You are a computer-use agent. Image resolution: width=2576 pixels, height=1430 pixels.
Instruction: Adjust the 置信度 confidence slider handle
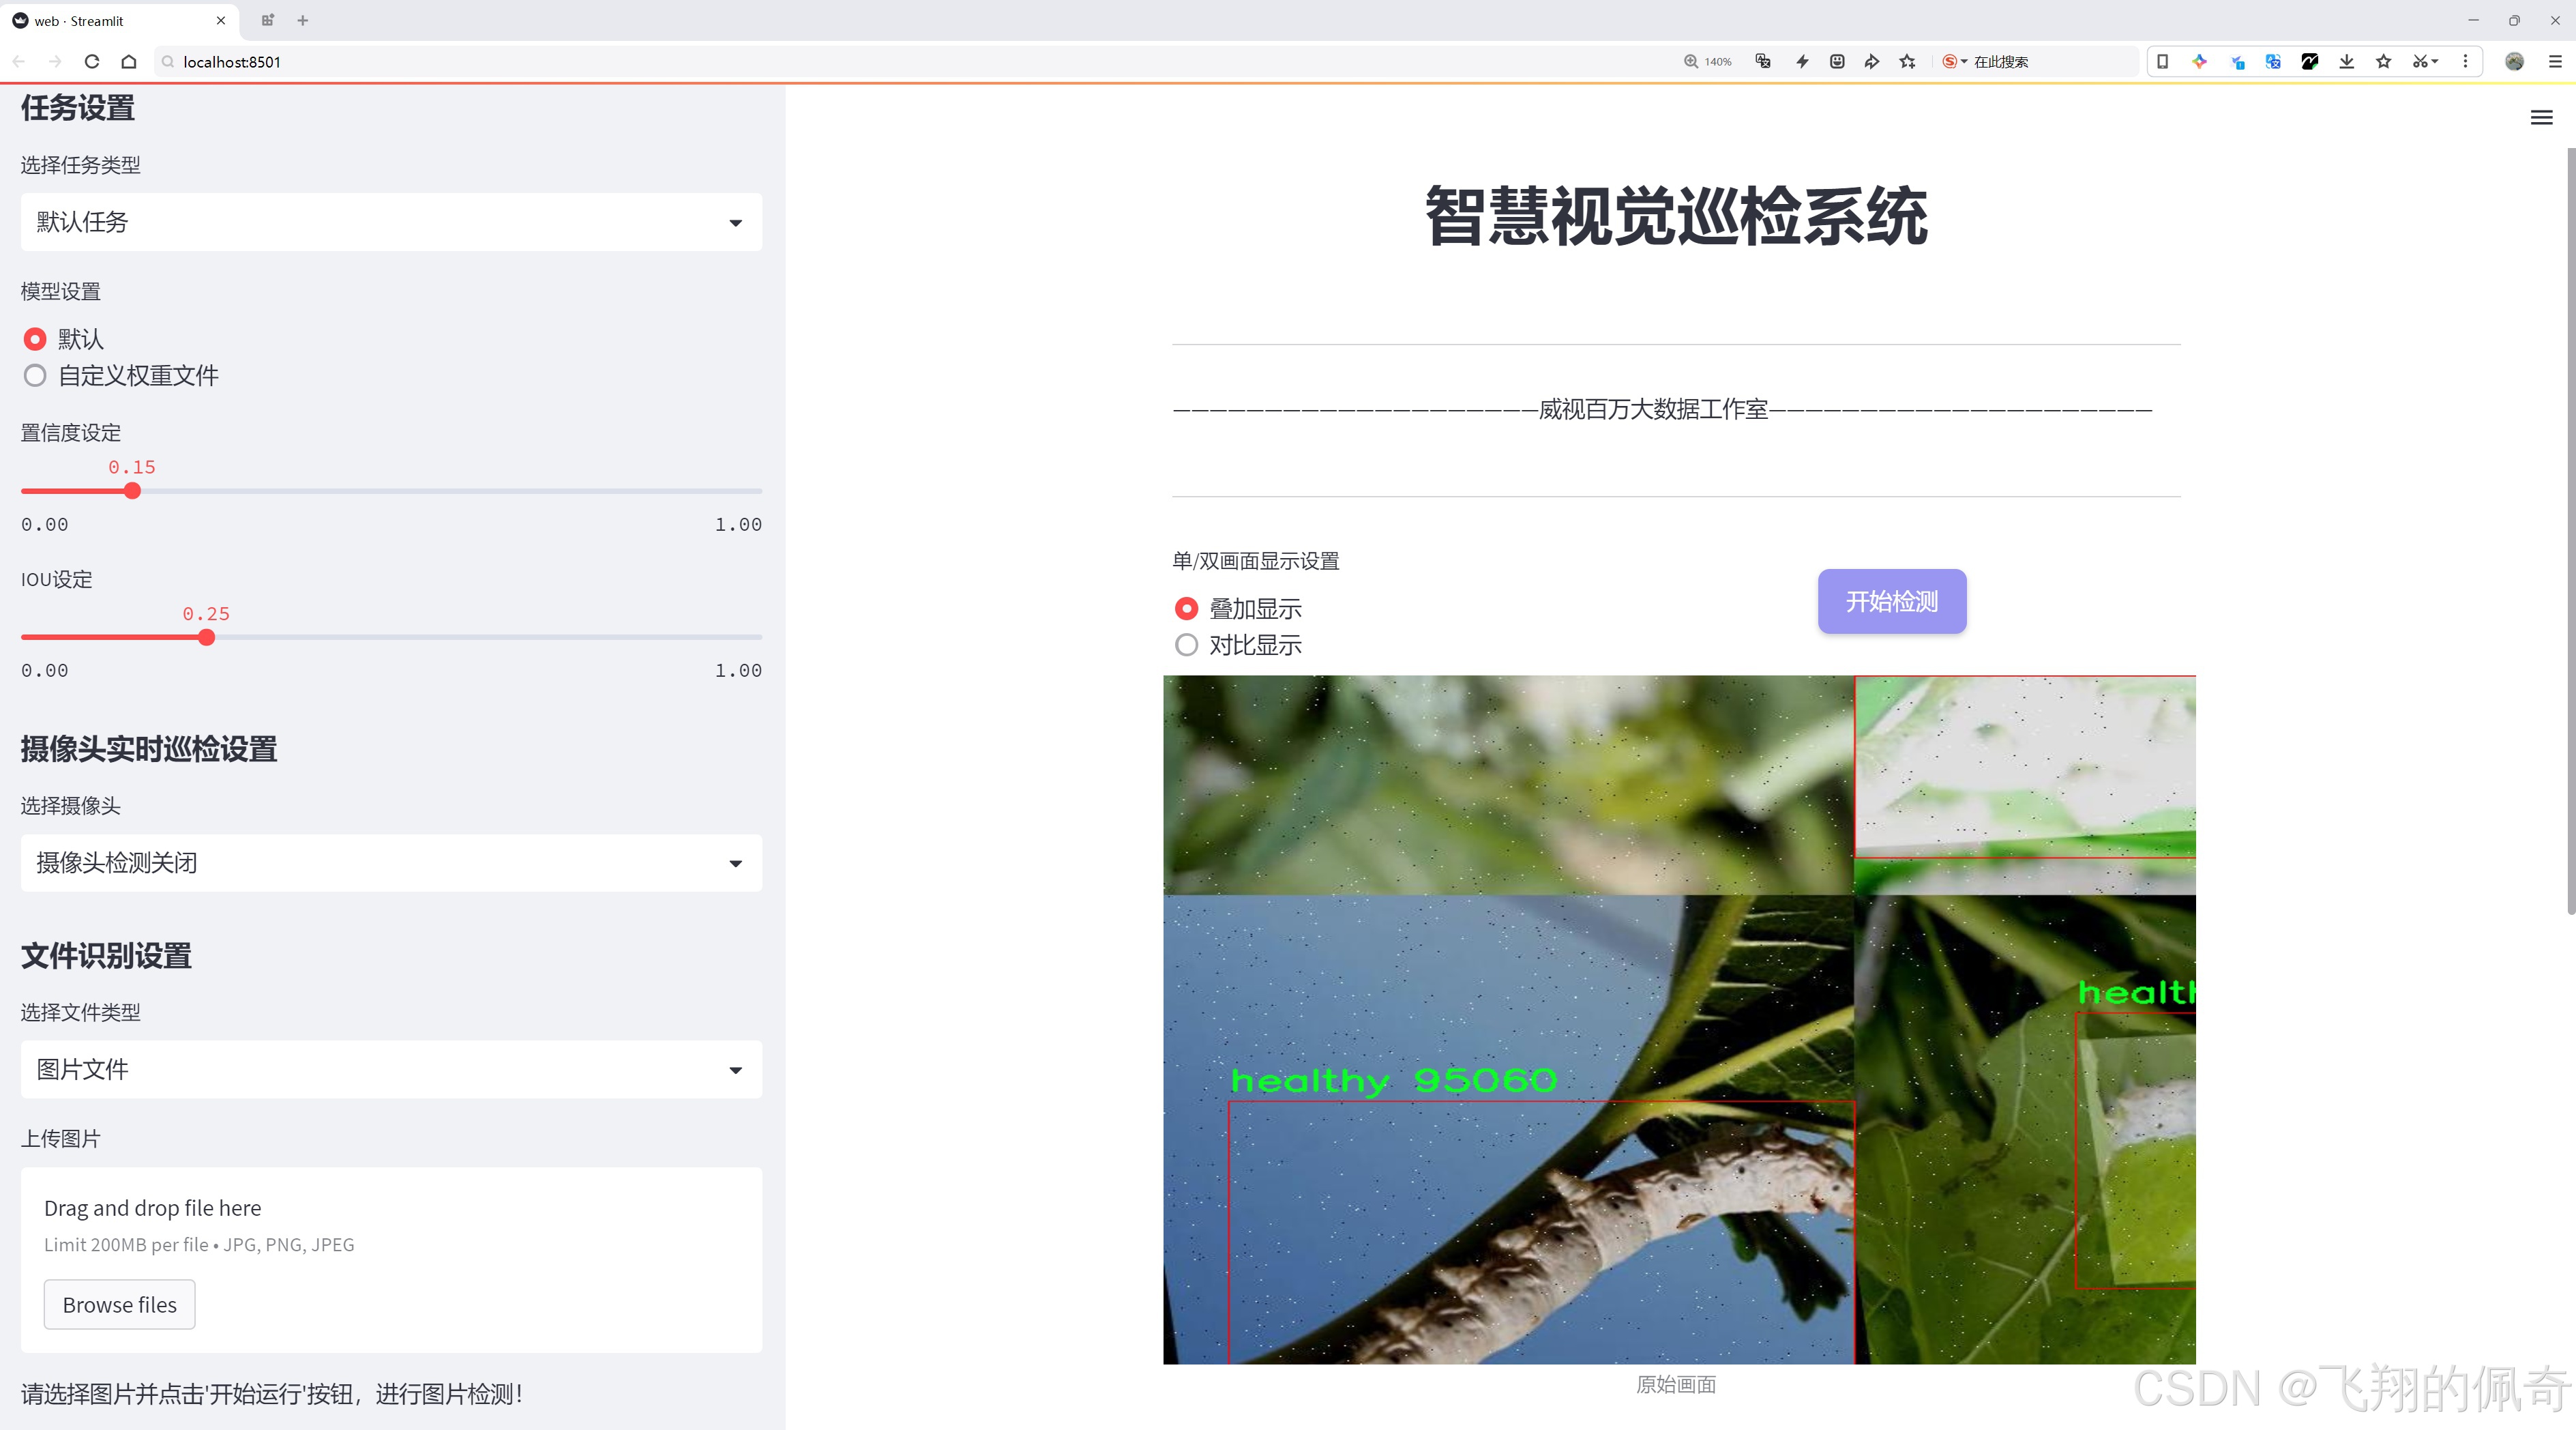point(133,491)
